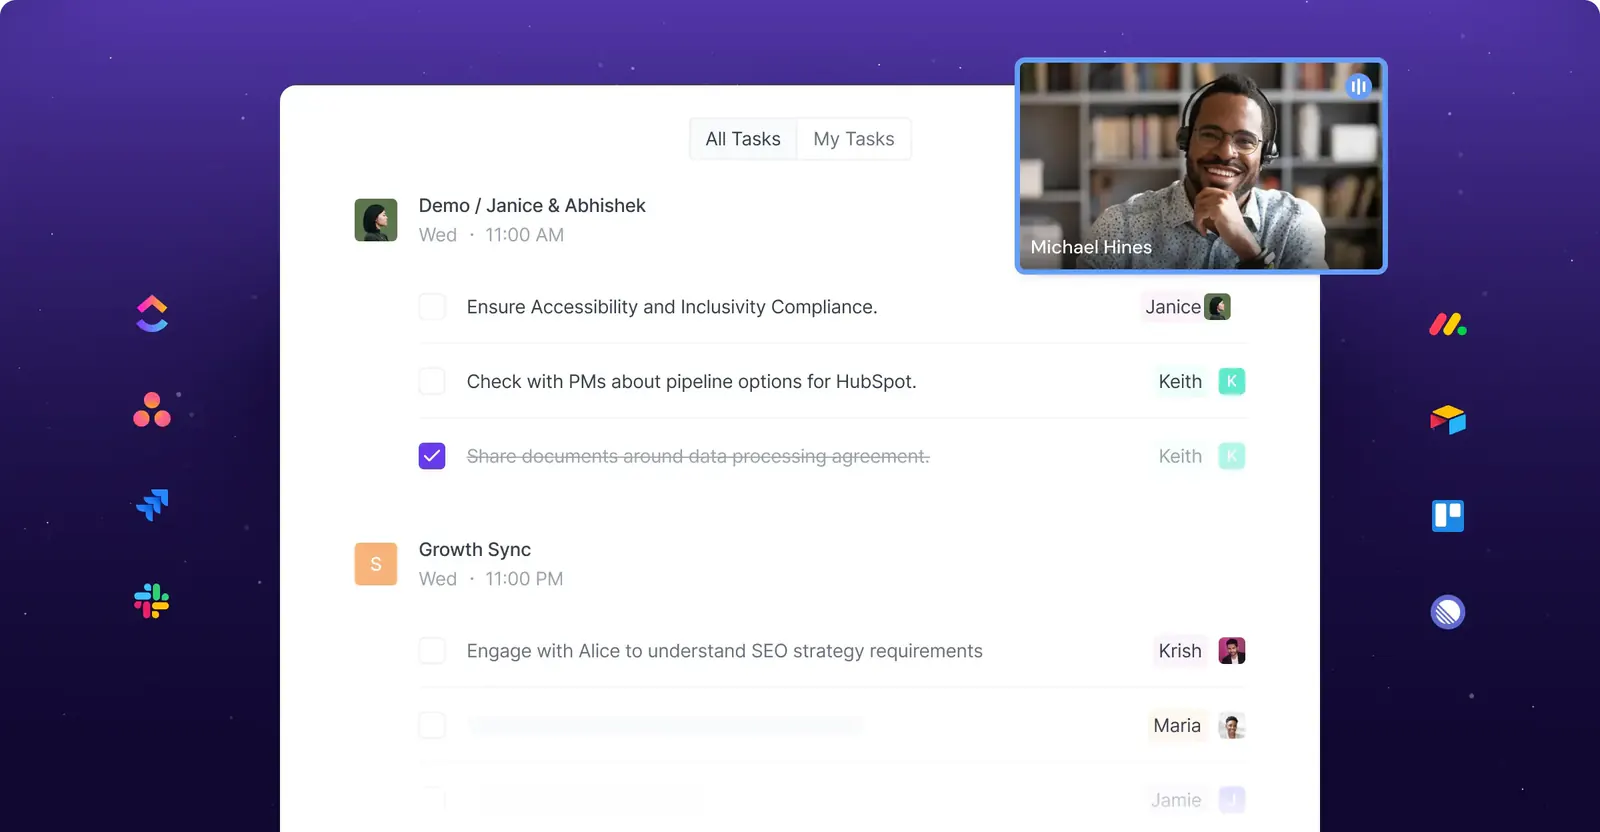
Task: Click the orange Growth Sync avatar
Action: coord(376,564)
